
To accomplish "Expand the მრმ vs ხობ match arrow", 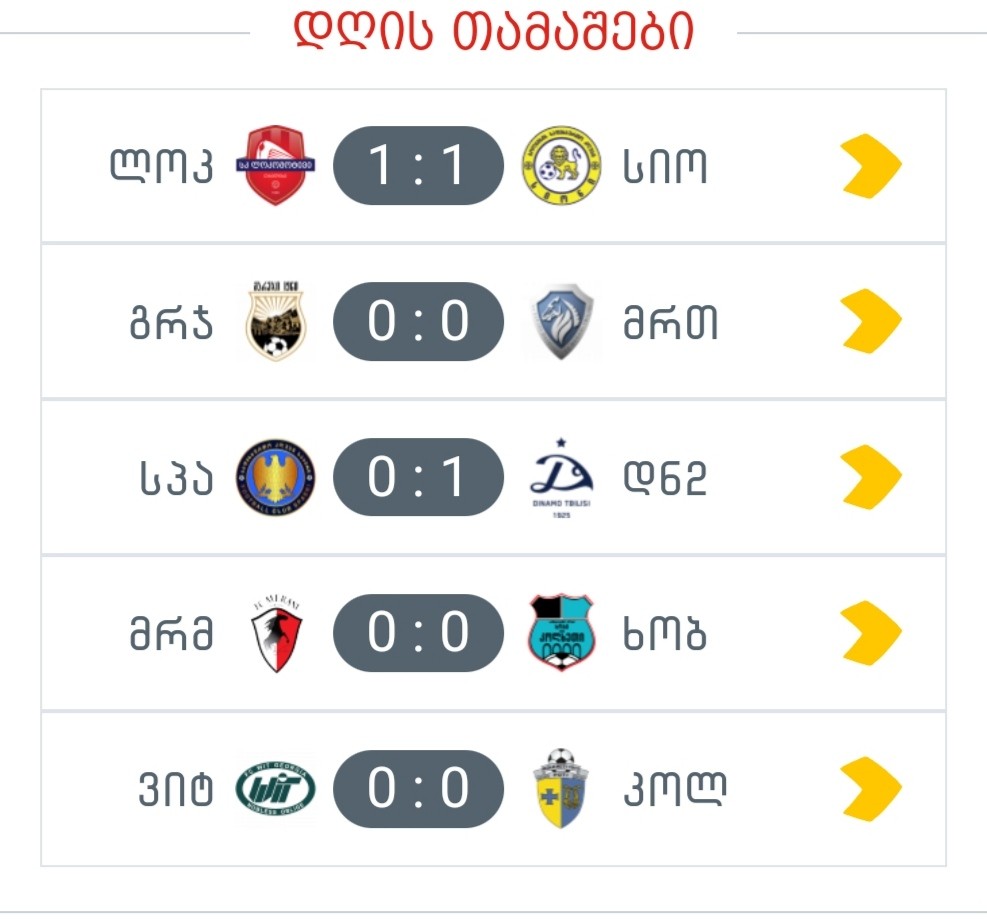I will point(871,633).
